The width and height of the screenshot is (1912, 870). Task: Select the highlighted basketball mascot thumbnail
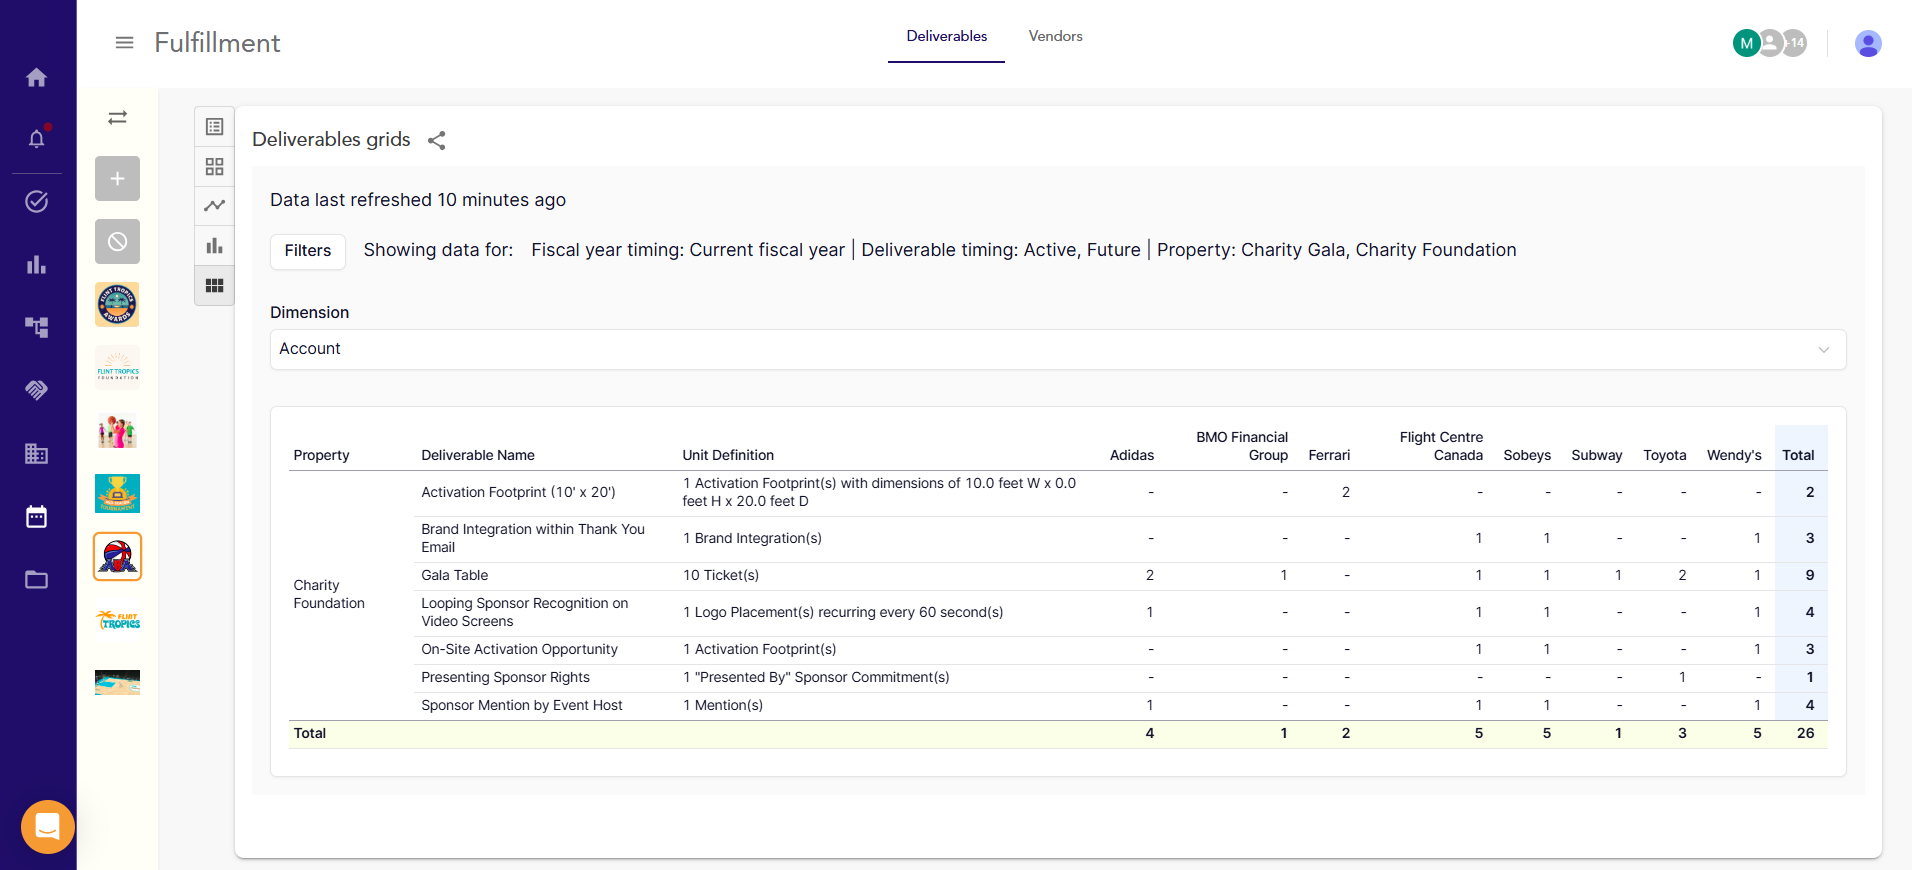click(x=117, y=557)
